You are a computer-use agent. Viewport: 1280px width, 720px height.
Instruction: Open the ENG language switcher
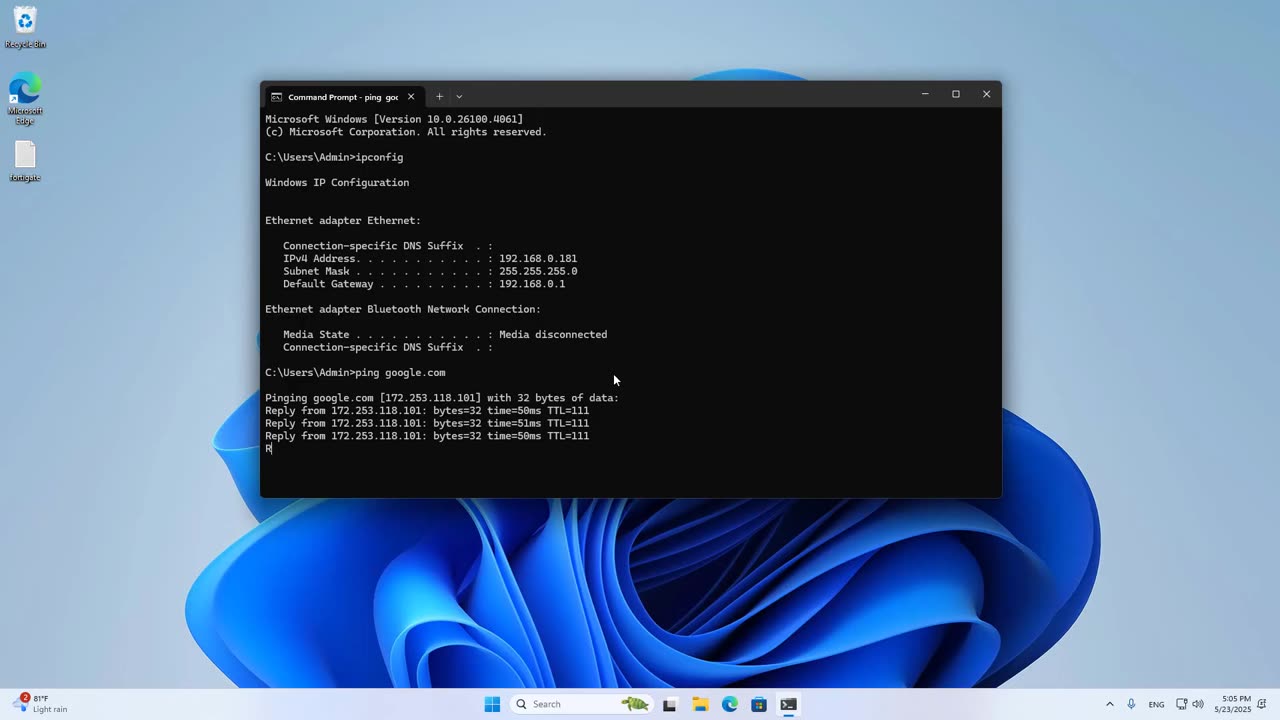1156,704
